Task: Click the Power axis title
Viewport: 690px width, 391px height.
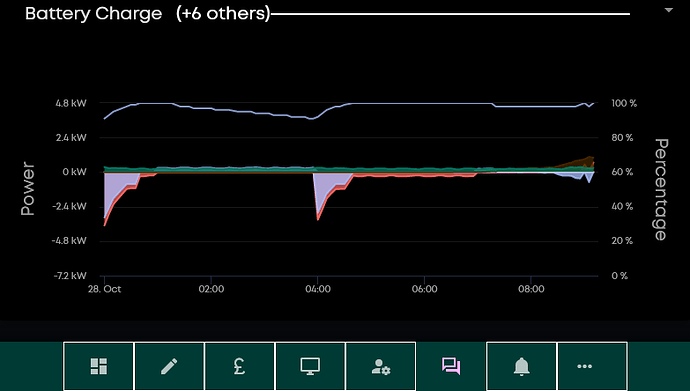Action: pos(28,189)
